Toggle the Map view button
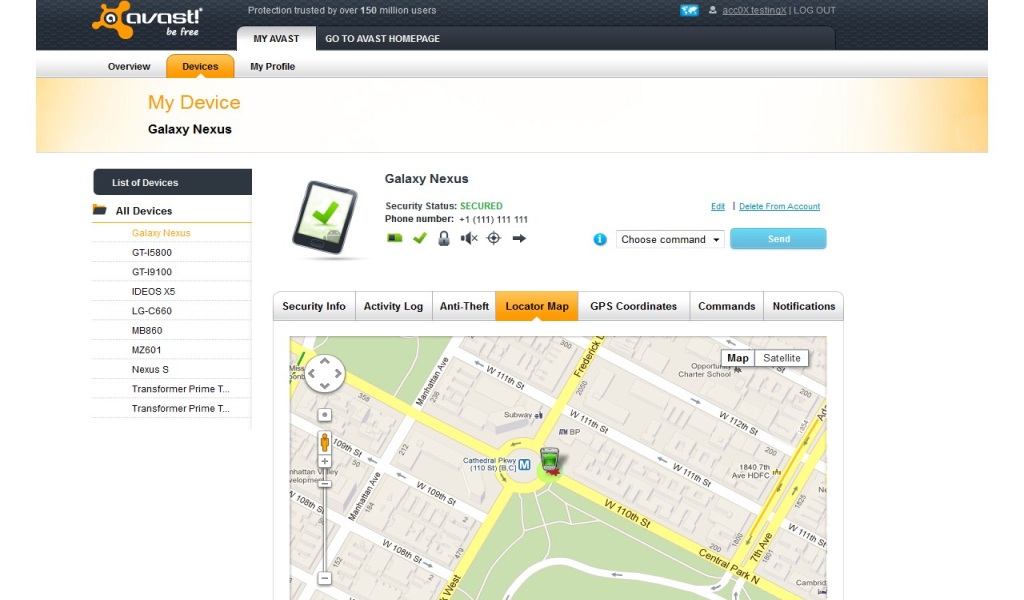This screenshot has height=600, width=1024. click(737, 358)
